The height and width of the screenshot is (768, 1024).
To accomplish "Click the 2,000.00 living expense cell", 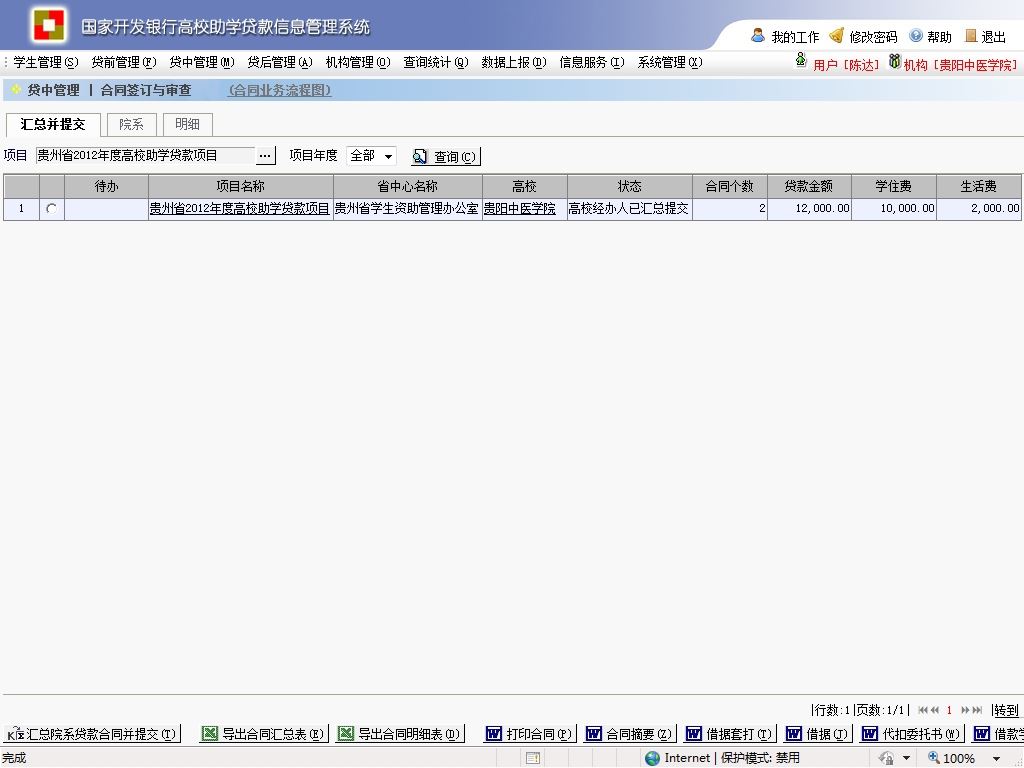I will 979,208.
